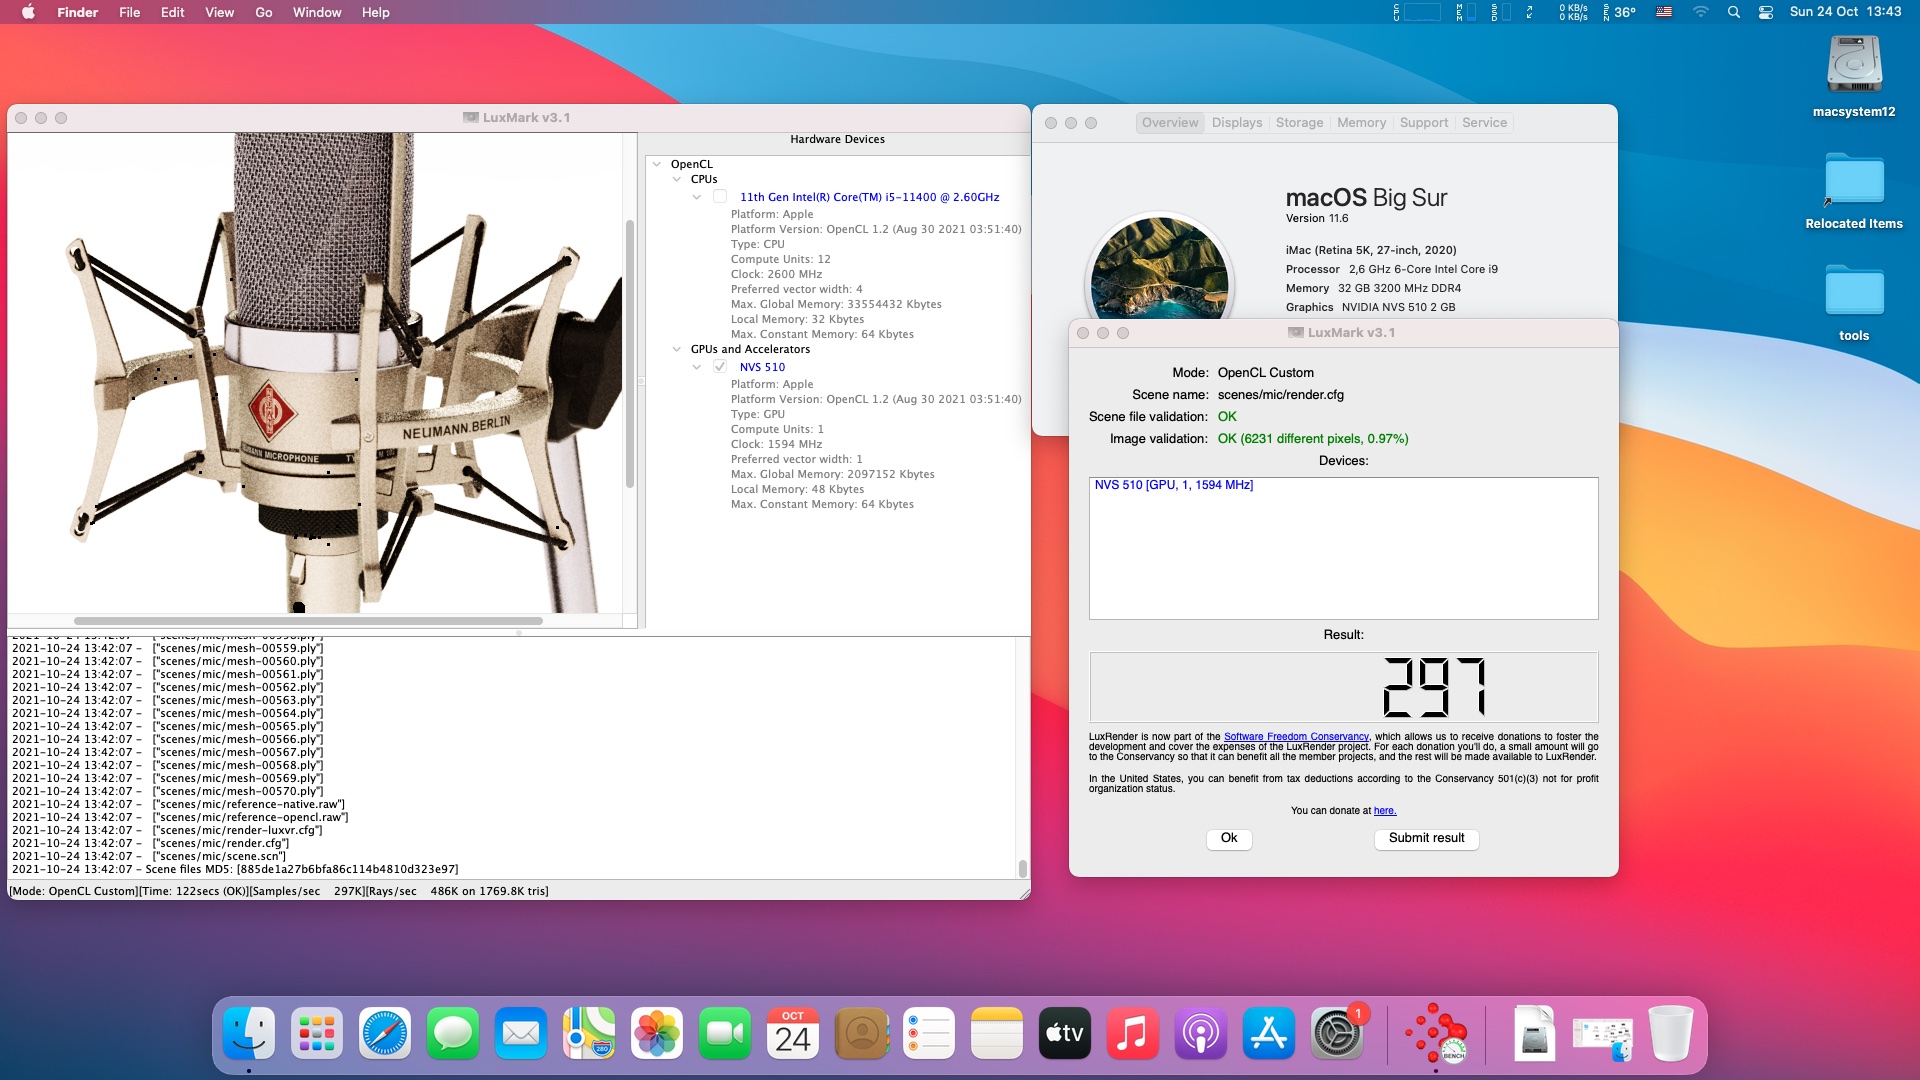Screen dimensions: 1920x1080
Task: Launch the LuxMark icon in Dock
Action: click(x=1436, y=1033)
